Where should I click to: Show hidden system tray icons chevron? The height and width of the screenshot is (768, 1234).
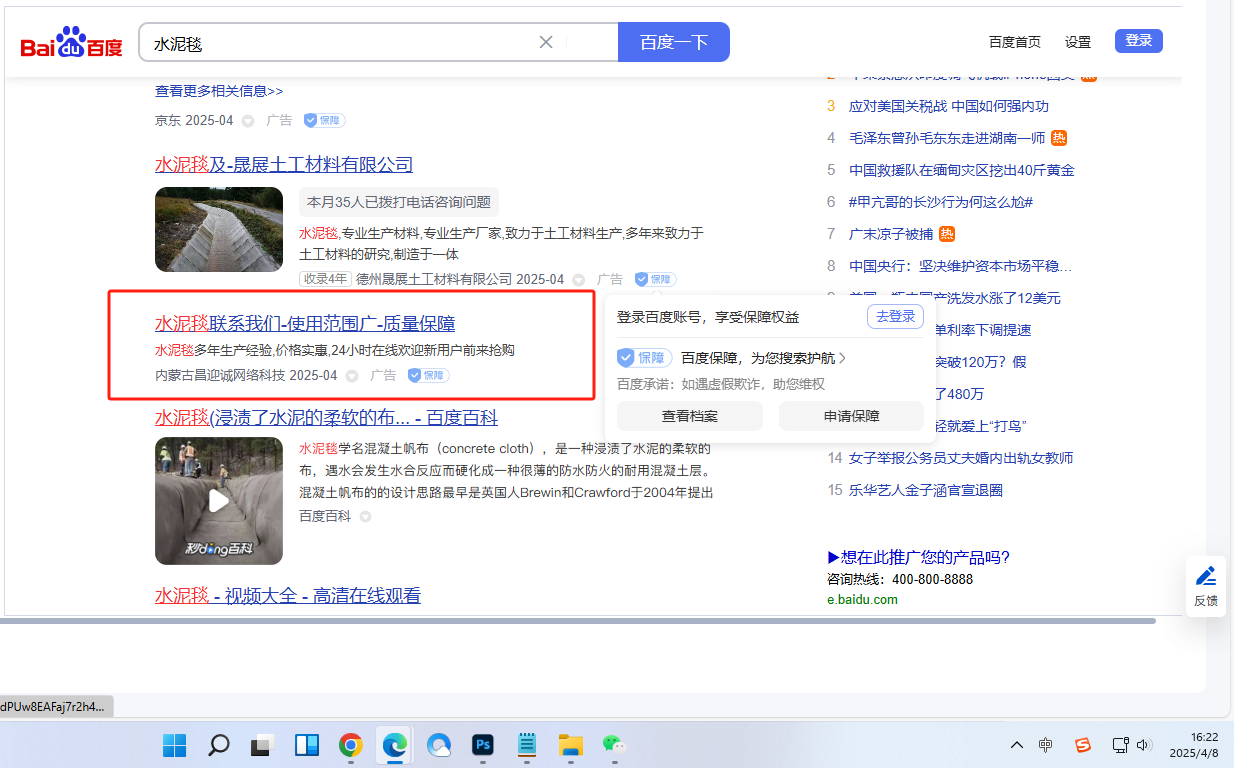pyautogui.click(x=1017, y=745)
